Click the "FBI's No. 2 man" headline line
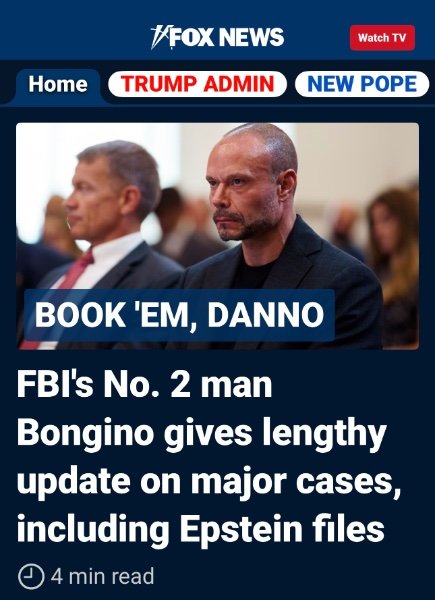 point(144,385)
